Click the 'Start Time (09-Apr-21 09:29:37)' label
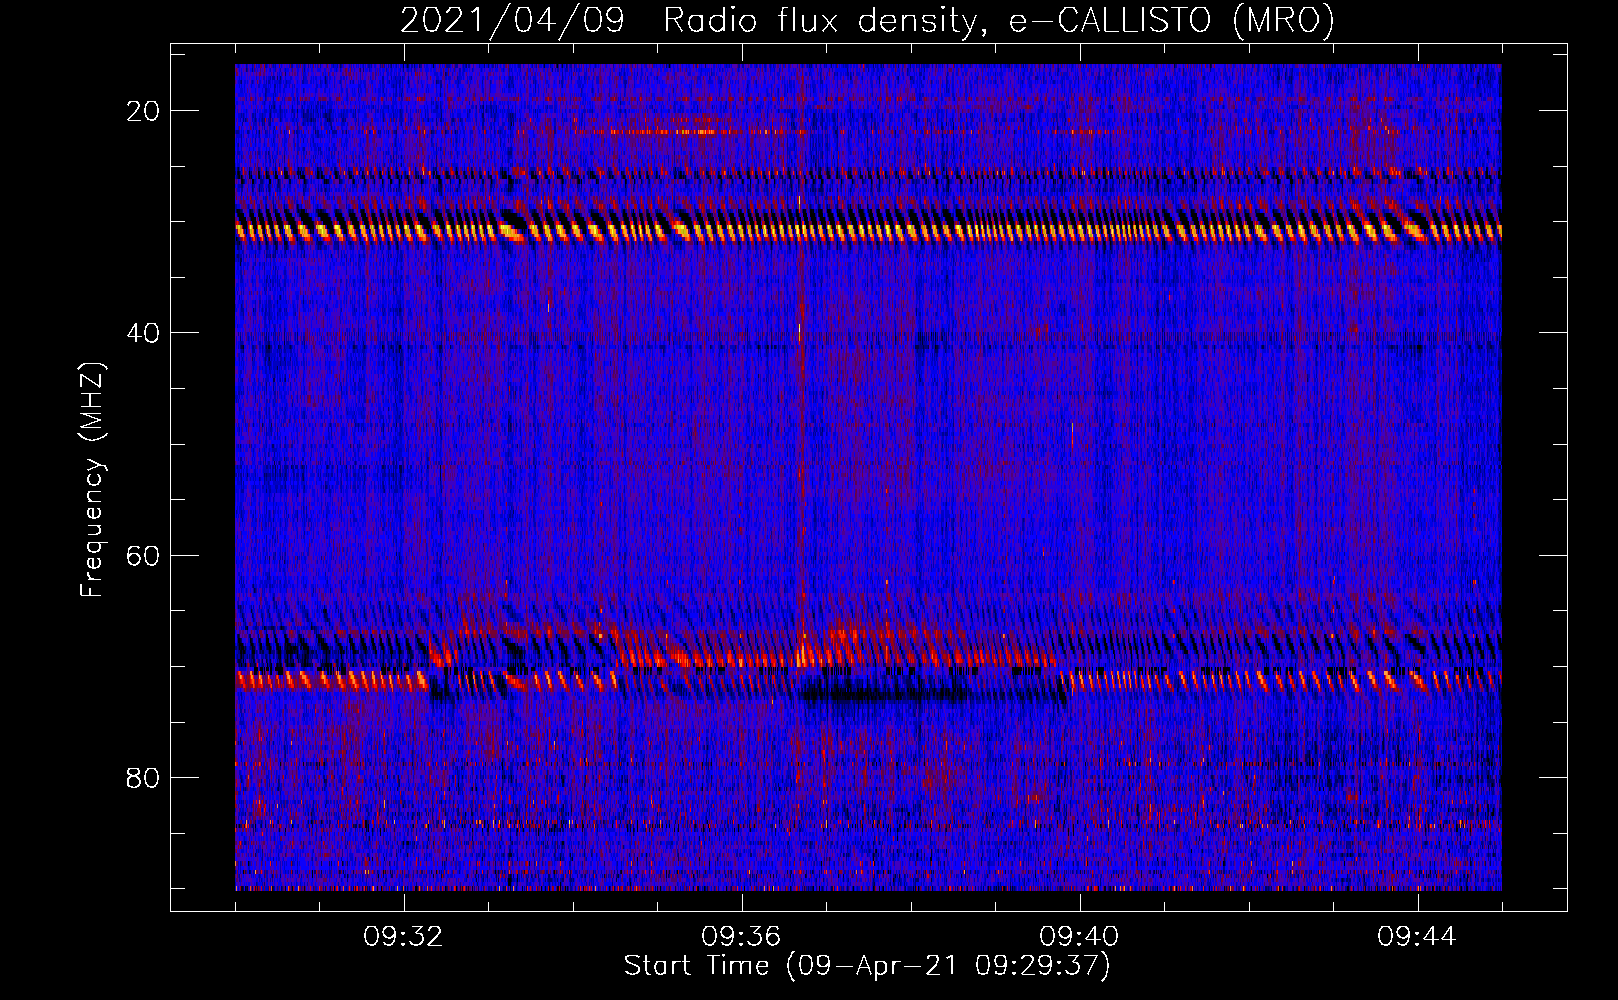This screenshot has width=1618, height=1000. [x=867, y=966]
